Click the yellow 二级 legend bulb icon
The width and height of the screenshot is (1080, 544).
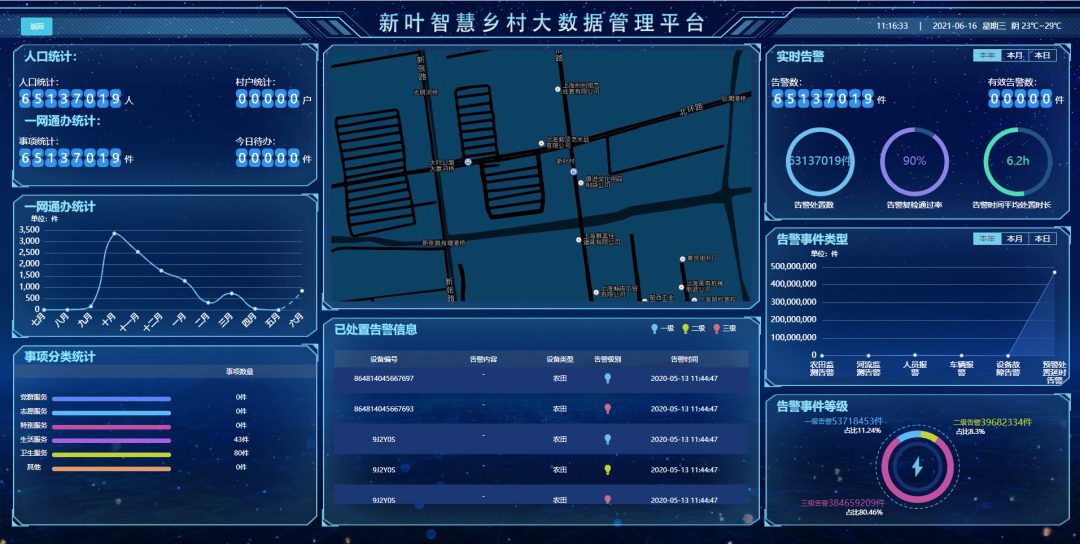(685, 328)
